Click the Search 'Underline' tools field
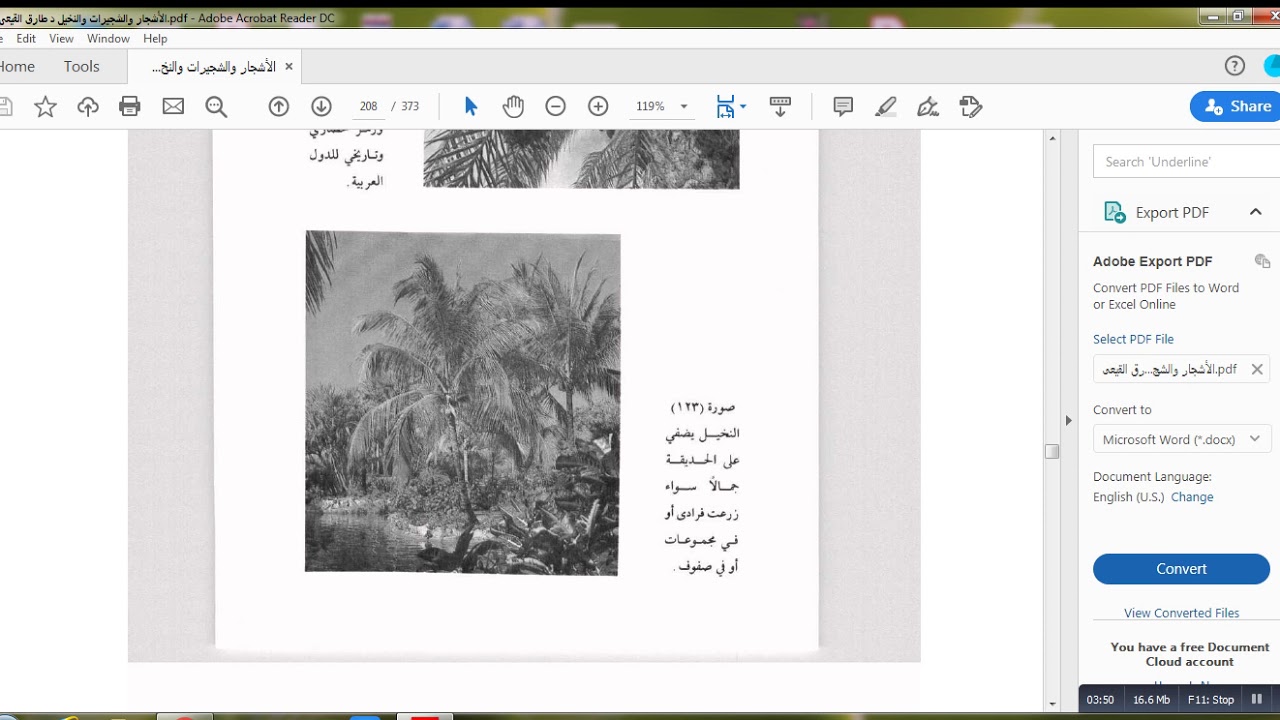The height and width of the screenshot is (720, 1280). point(1188,161)
